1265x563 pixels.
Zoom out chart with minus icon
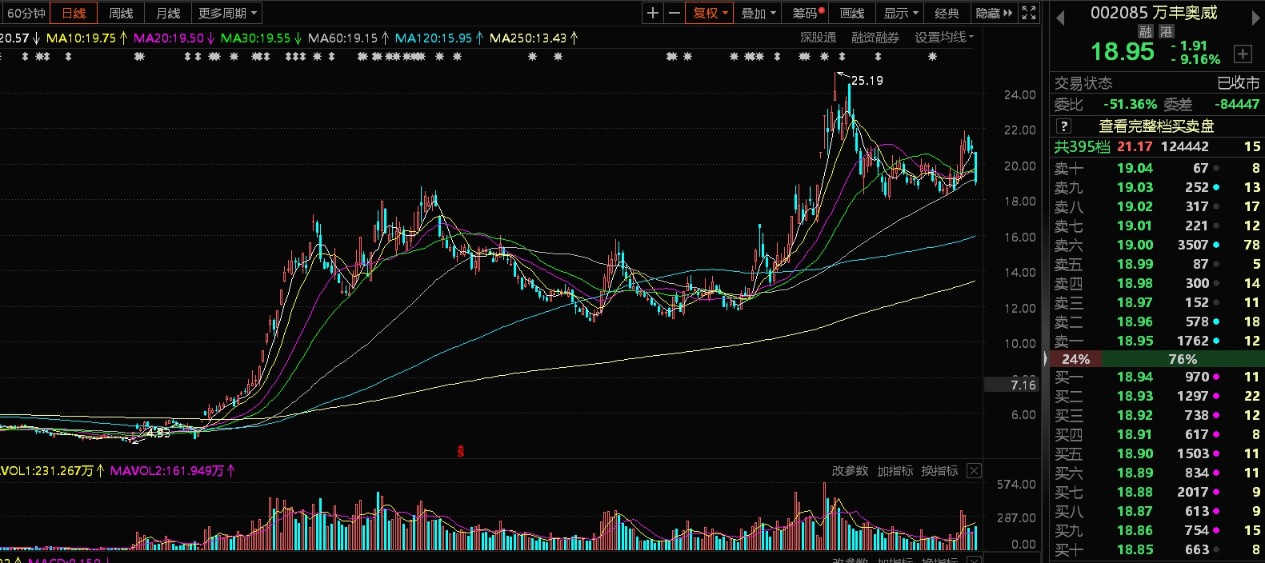[x=674, y=13]
